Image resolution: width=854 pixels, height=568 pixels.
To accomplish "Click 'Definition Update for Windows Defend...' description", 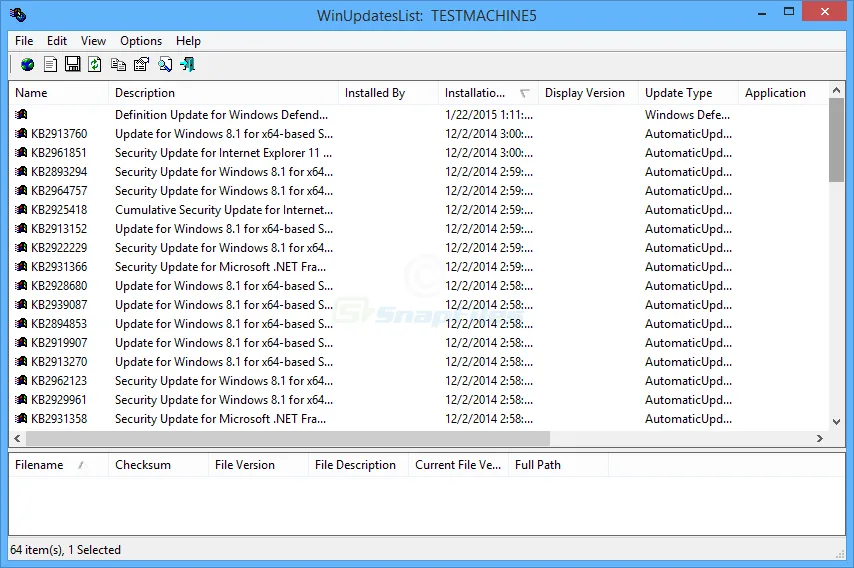I will pyautogui.click(x=221, y=115).
